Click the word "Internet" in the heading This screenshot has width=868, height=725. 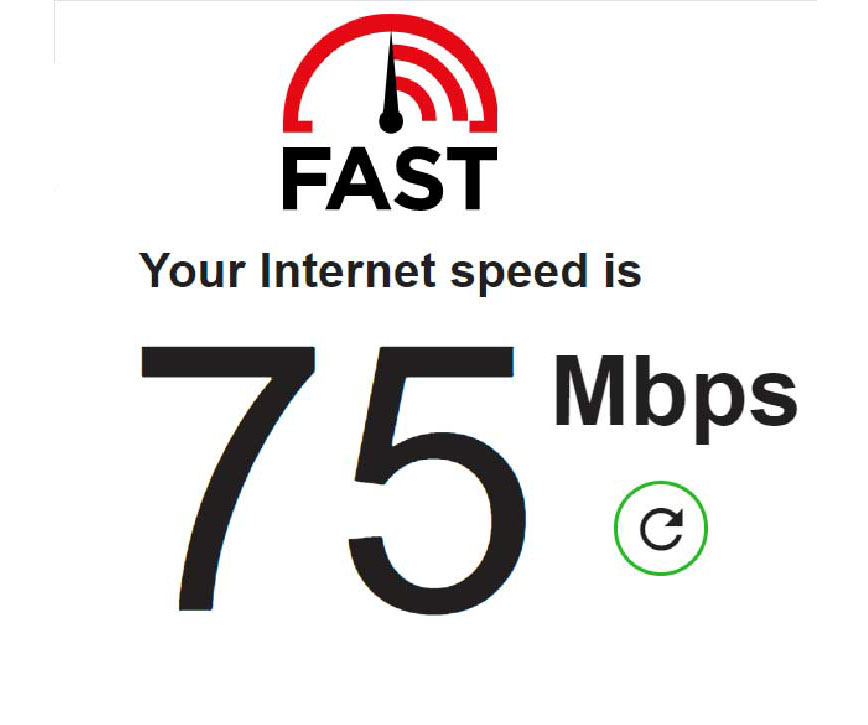[x=348, y=271]
